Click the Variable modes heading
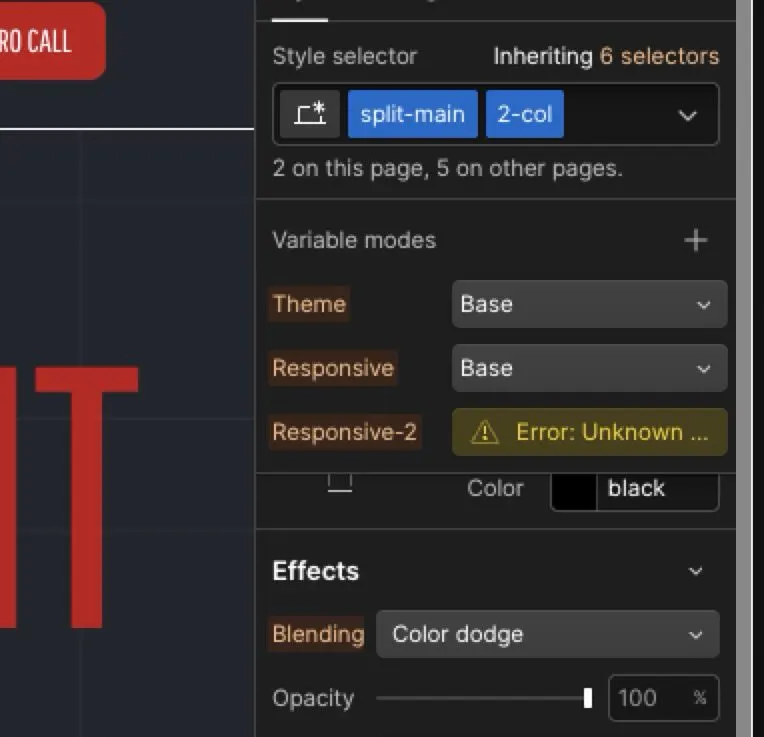 coord(354,240)
